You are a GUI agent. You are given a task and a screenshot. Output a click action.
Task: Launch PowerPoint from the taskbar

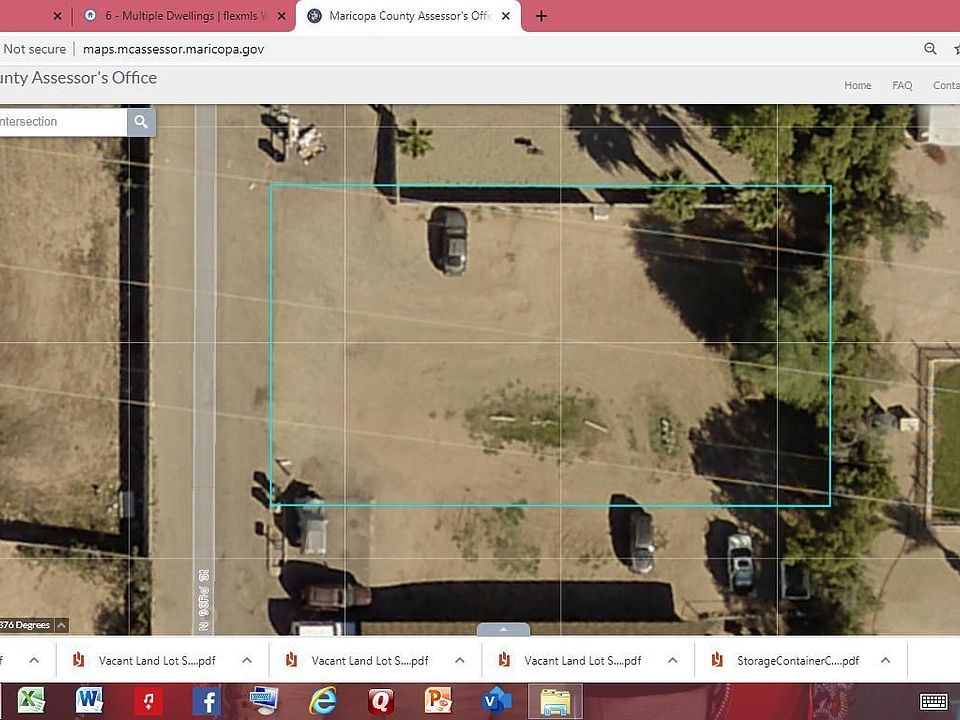438,700
